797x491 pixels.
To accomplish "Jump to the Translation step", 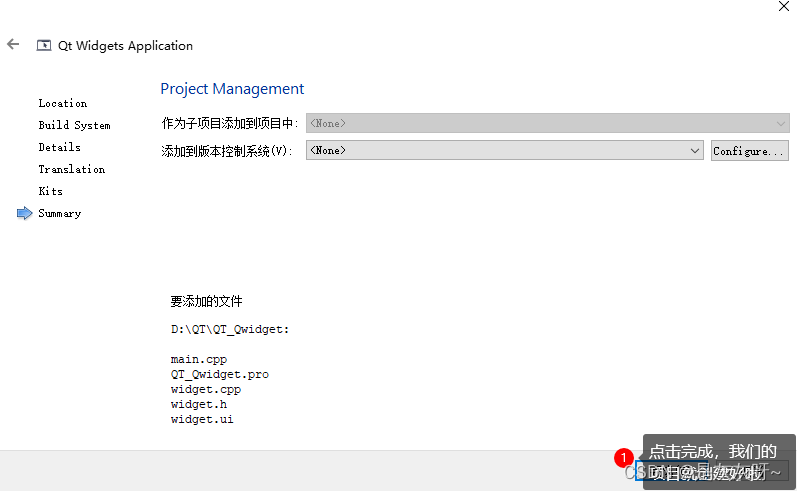I will pos(72,169).
